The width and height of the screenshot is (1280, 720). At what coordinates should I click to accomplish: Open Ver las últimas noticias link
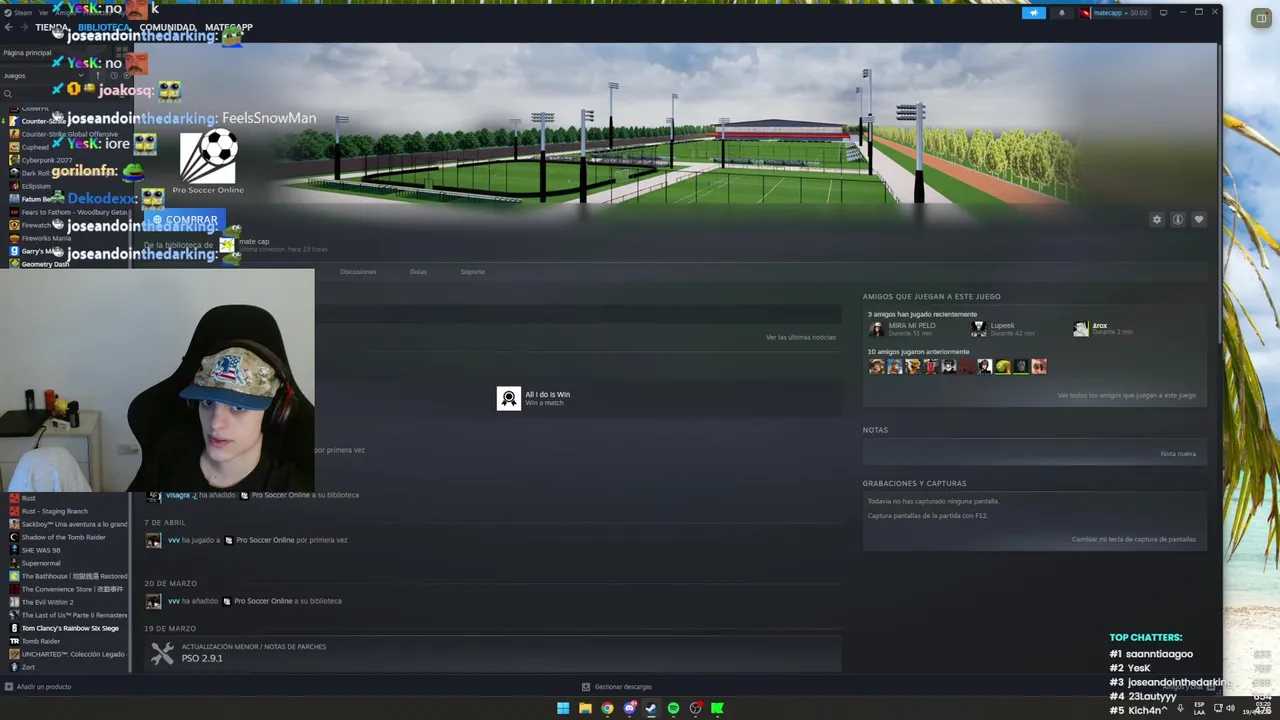tap(800, 337)
